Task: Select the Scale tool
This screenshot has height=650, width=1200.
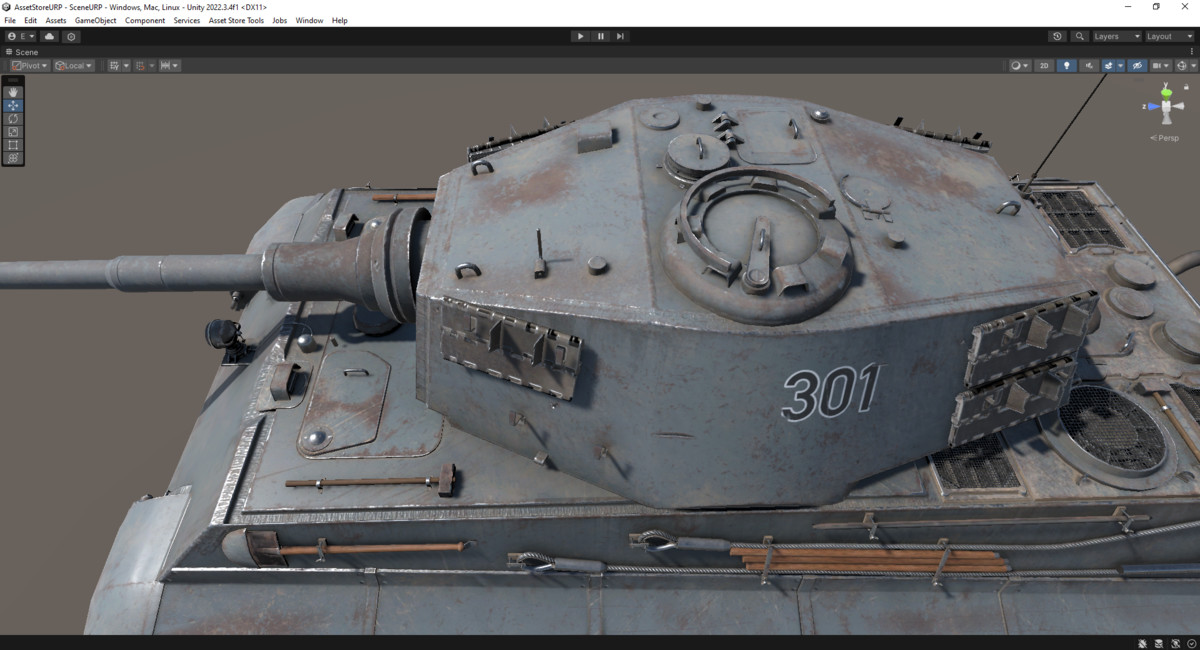Action: (12, 131)
